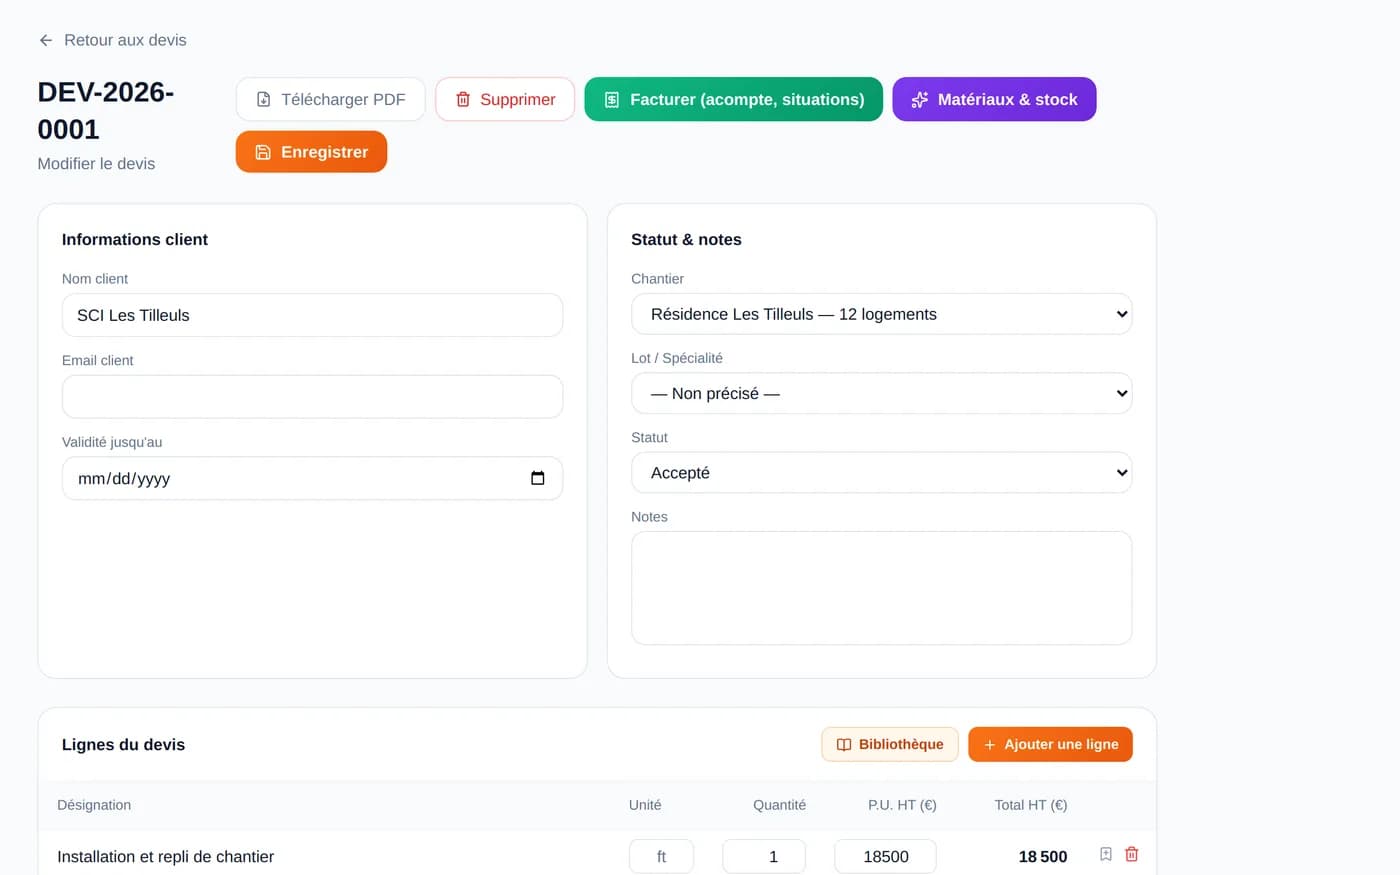
Task: Click the P.U. HT (€) column header
Action: [902, 805]
